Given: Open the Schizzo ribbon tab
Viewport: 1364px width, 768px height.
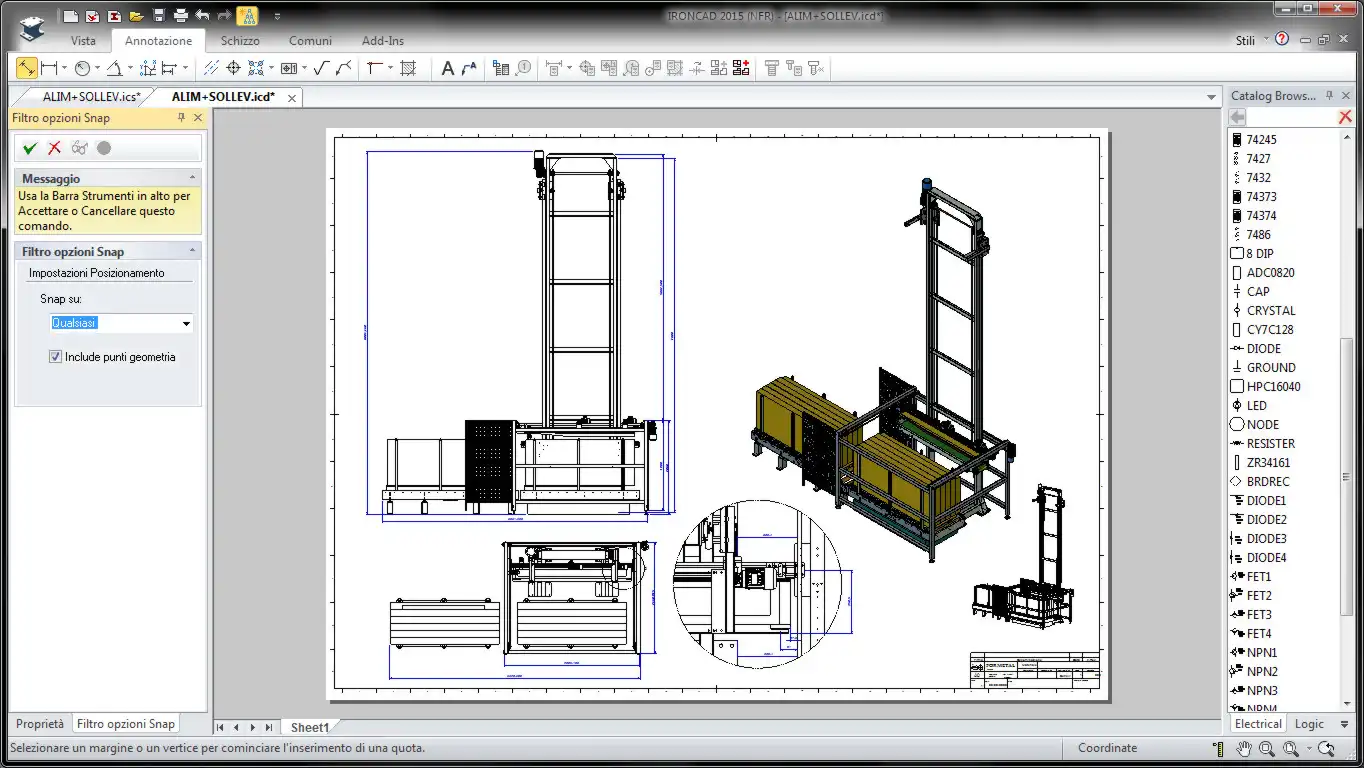Looking at the screenshot, I should pos(240,41).
